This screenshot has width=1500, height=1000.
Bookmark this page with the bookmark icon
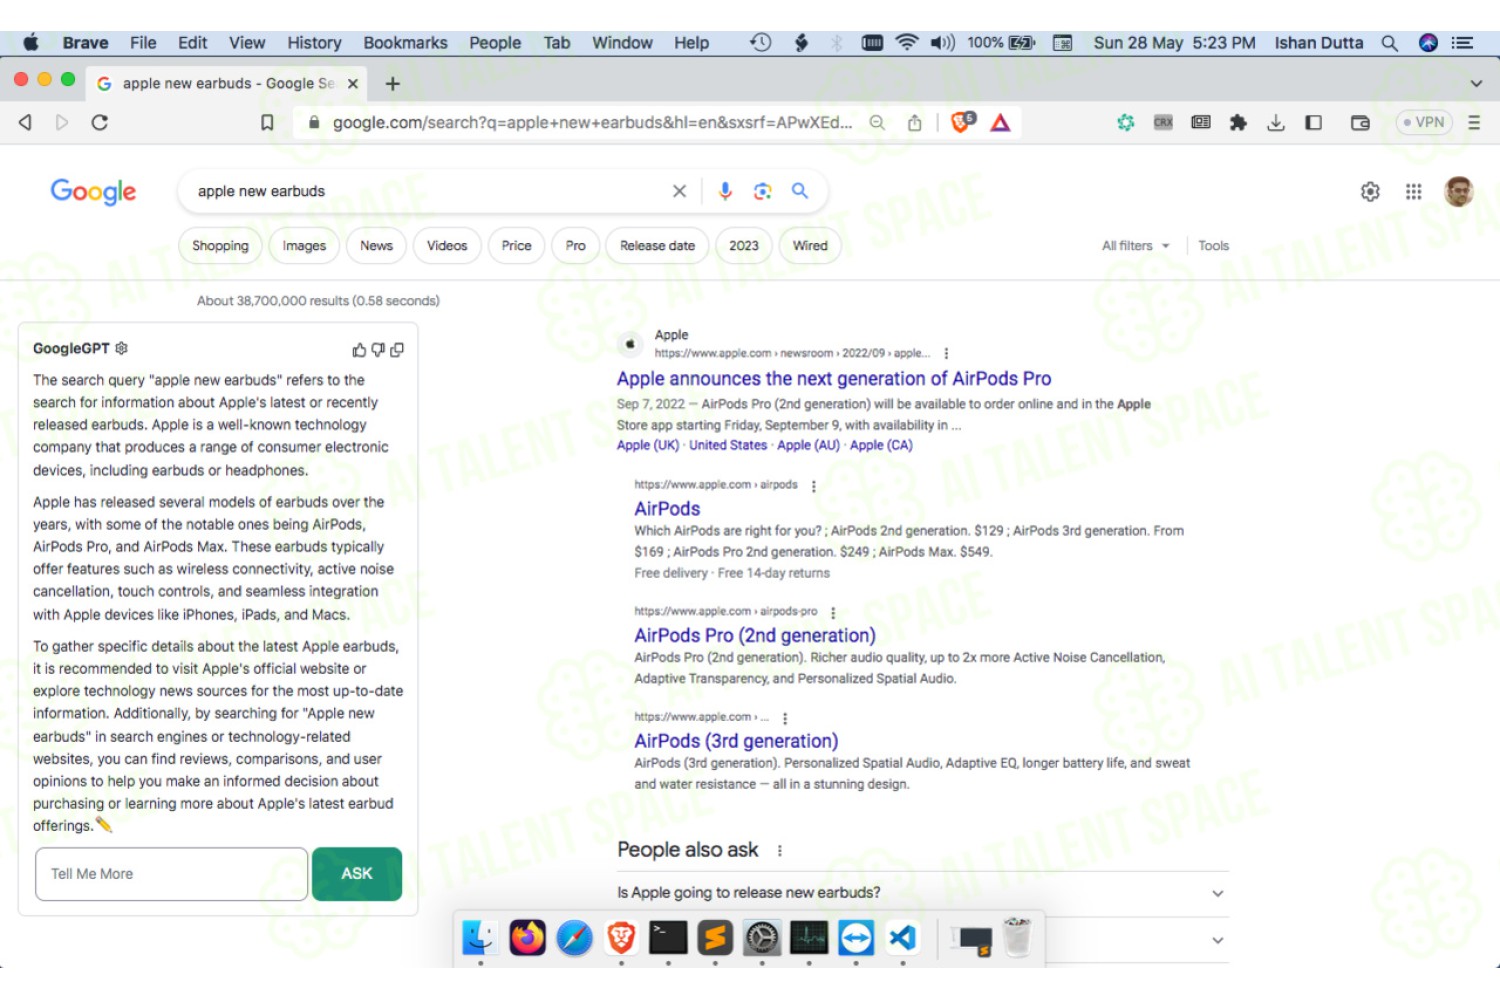point(267,122)
